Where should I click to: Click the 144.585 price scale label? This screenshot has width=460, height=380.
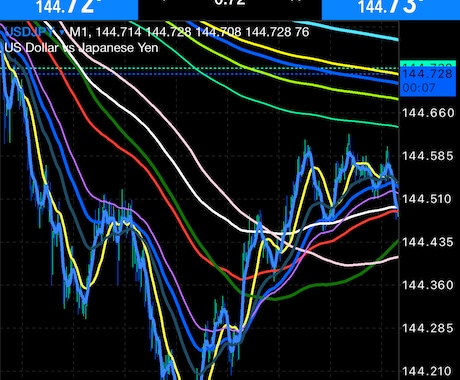coord(428,156)
